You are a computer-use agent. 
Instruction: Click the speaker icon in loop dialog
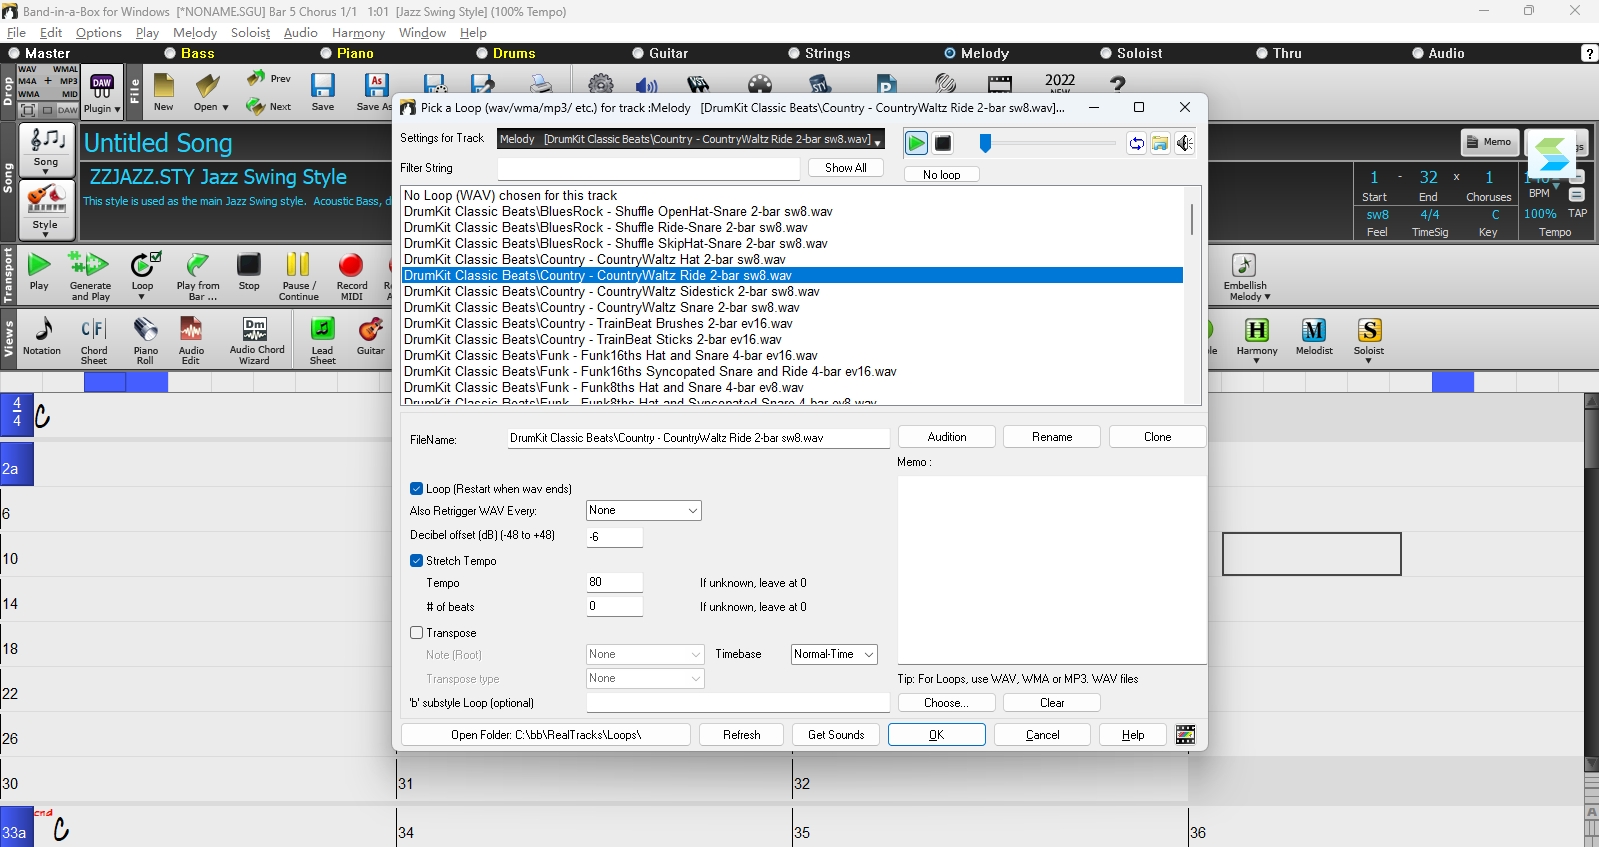(x=1185, y=143)
